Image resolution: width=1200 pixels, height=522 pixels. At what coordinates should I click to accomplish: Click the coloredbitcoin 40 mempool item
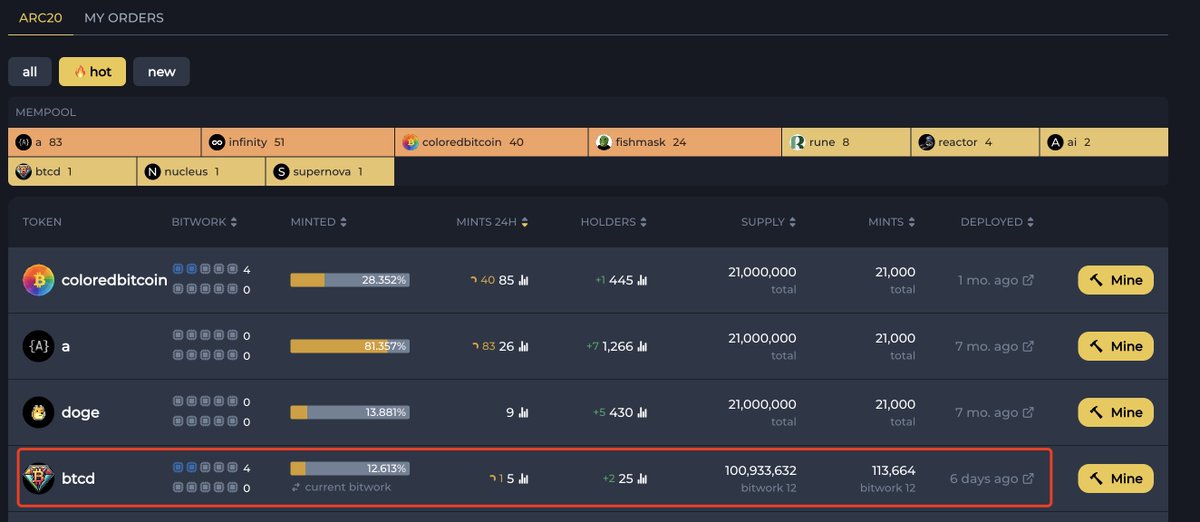click(491, 142)
